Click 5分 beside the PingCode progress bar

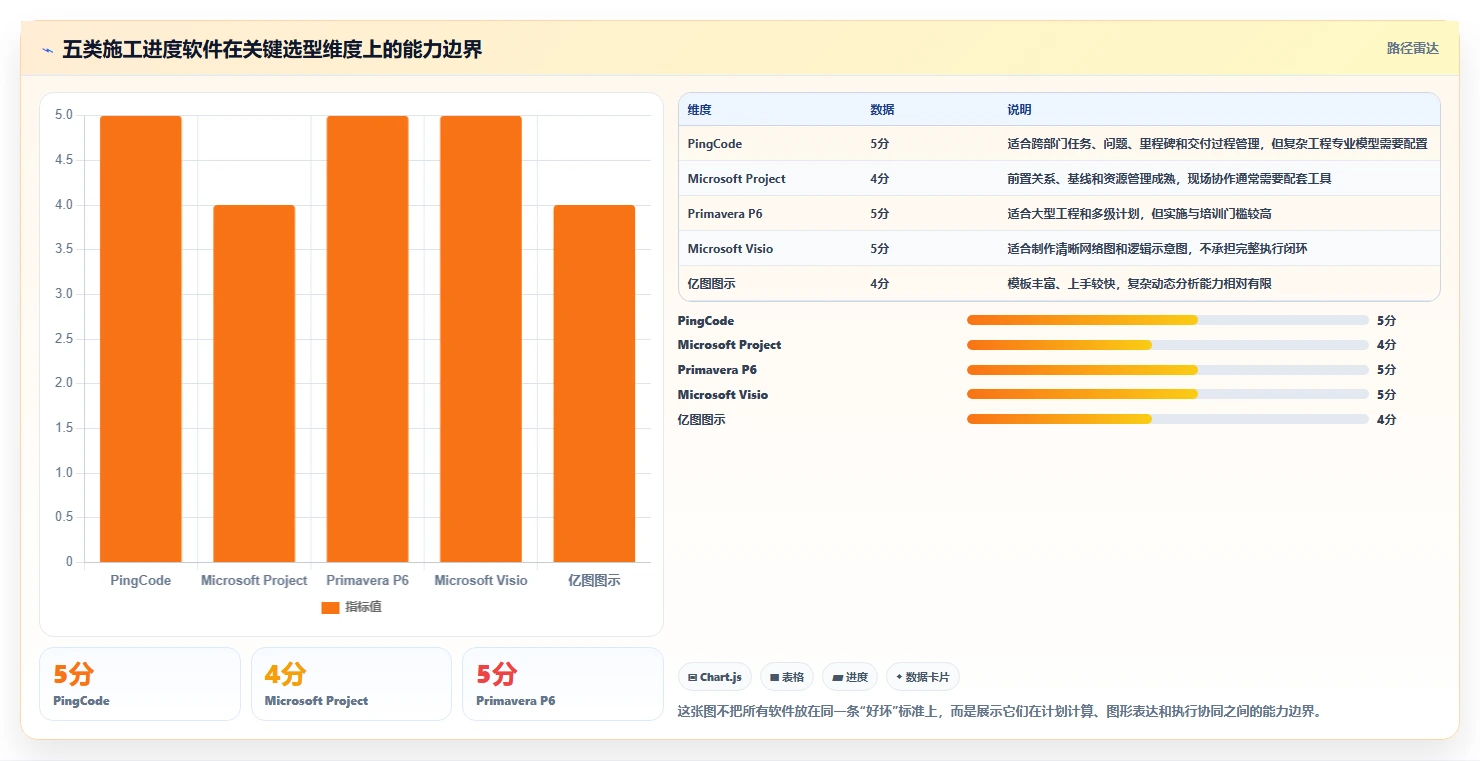coord(1386,321)
